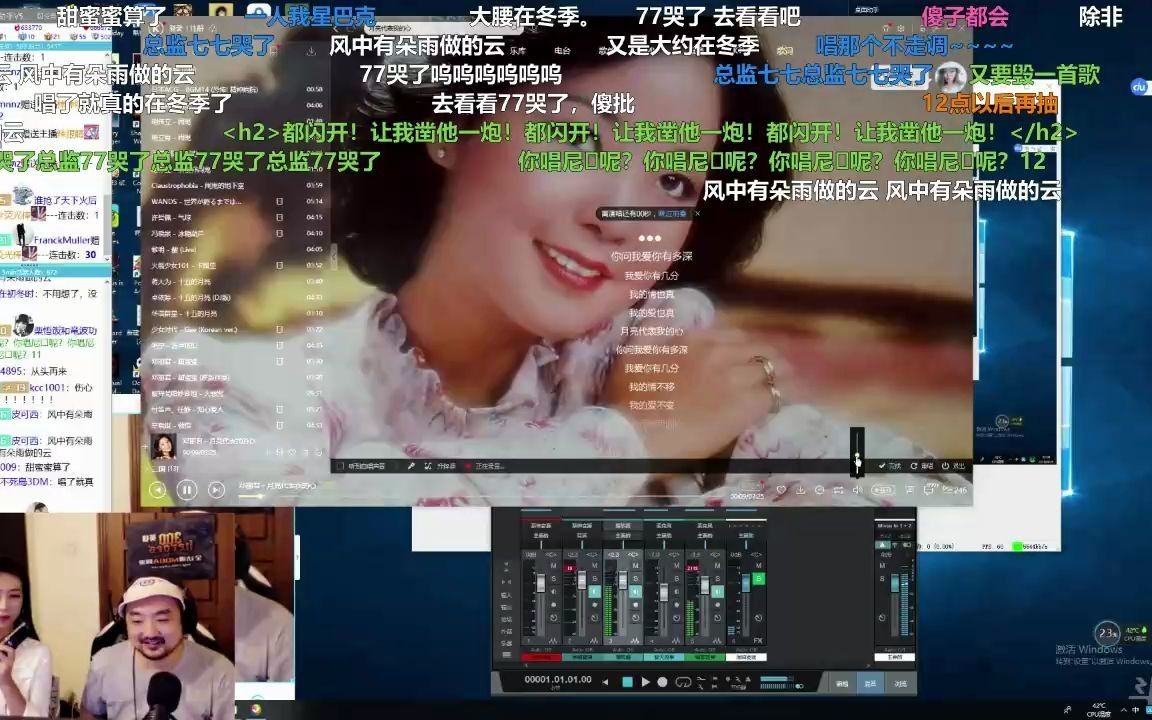Viewport: 1152px width, 720px height.
Task: Mute mixer channel 5 in the DAW
Action: pos(718,566)
